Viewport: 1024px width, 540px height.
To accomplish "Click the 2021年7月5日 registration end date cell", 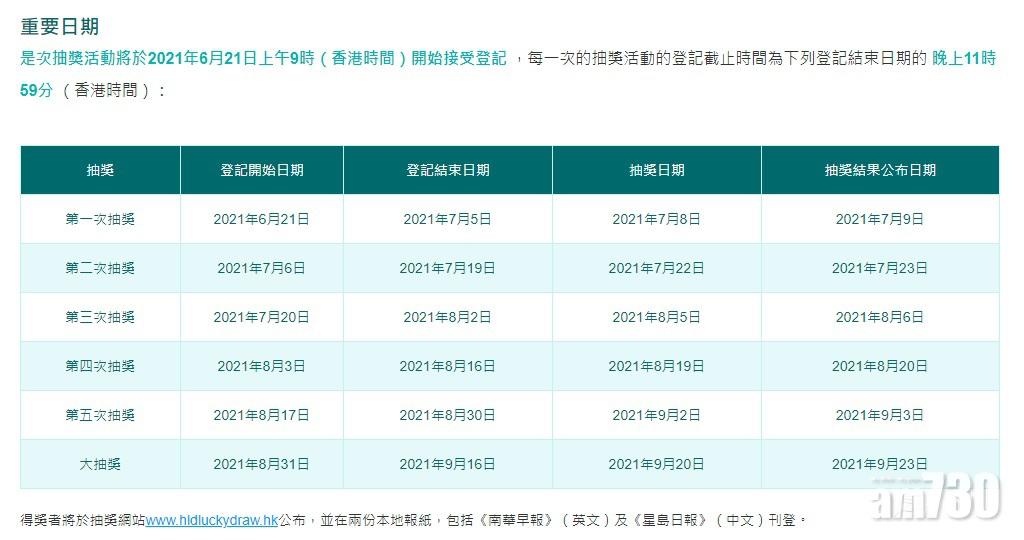I will 447,219.
